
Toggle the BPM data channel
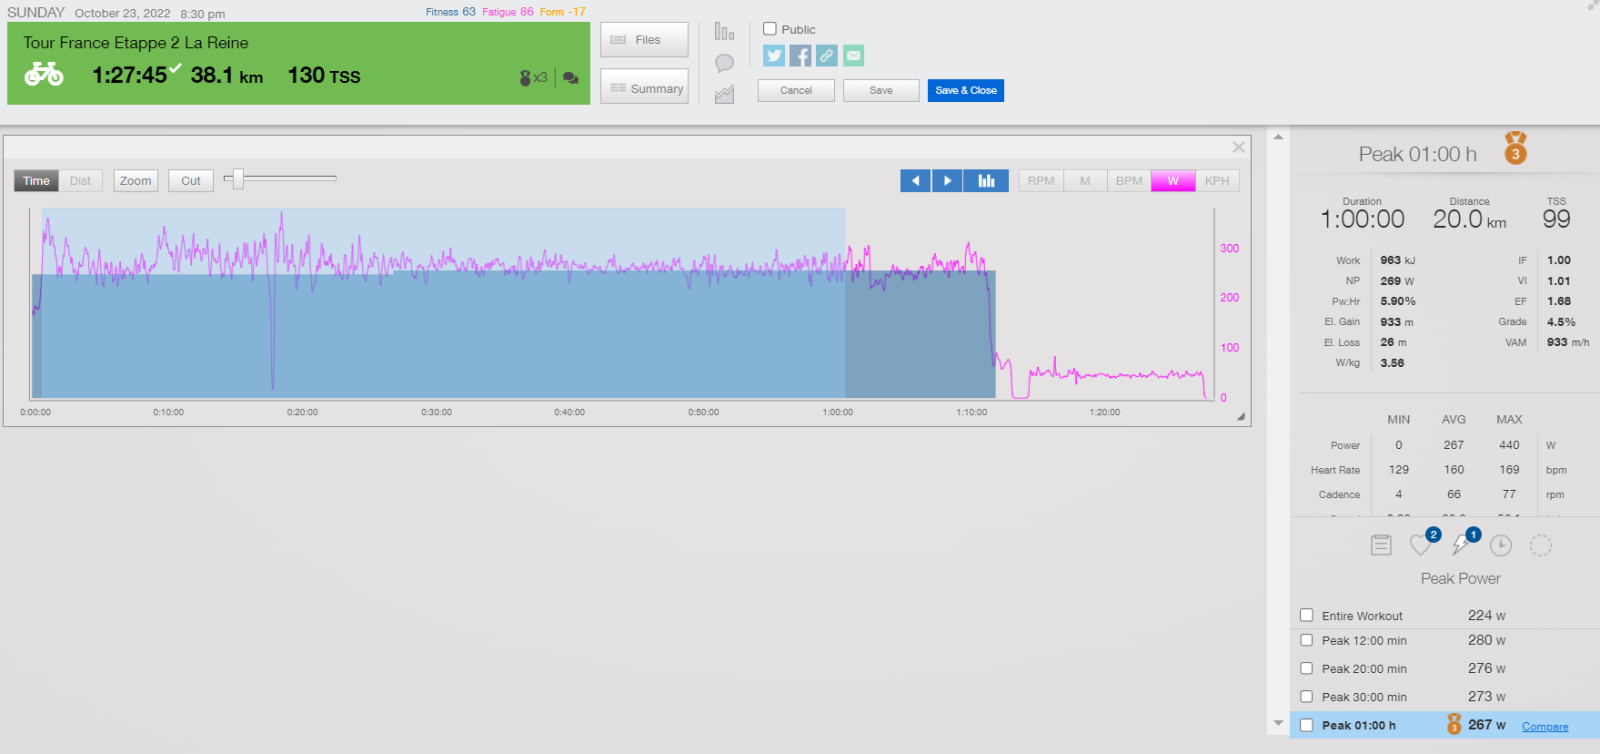pos(1129,181)
